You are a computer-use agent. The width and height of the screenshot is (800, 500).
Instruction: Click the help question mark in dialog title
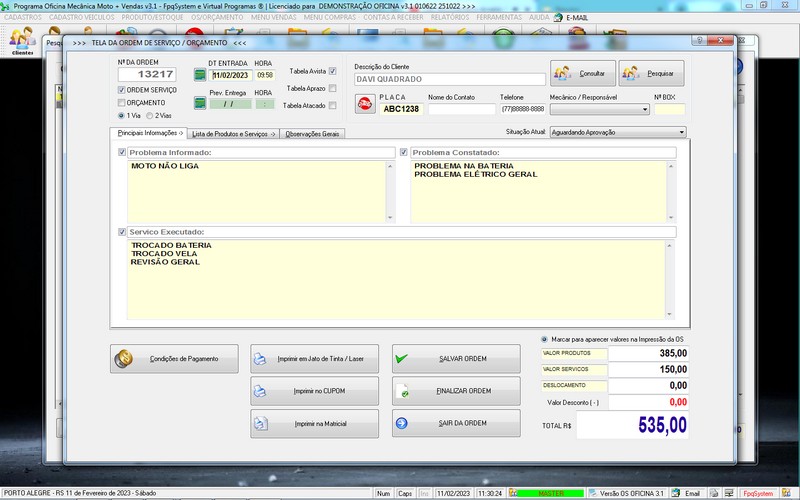tap(699, 40)
